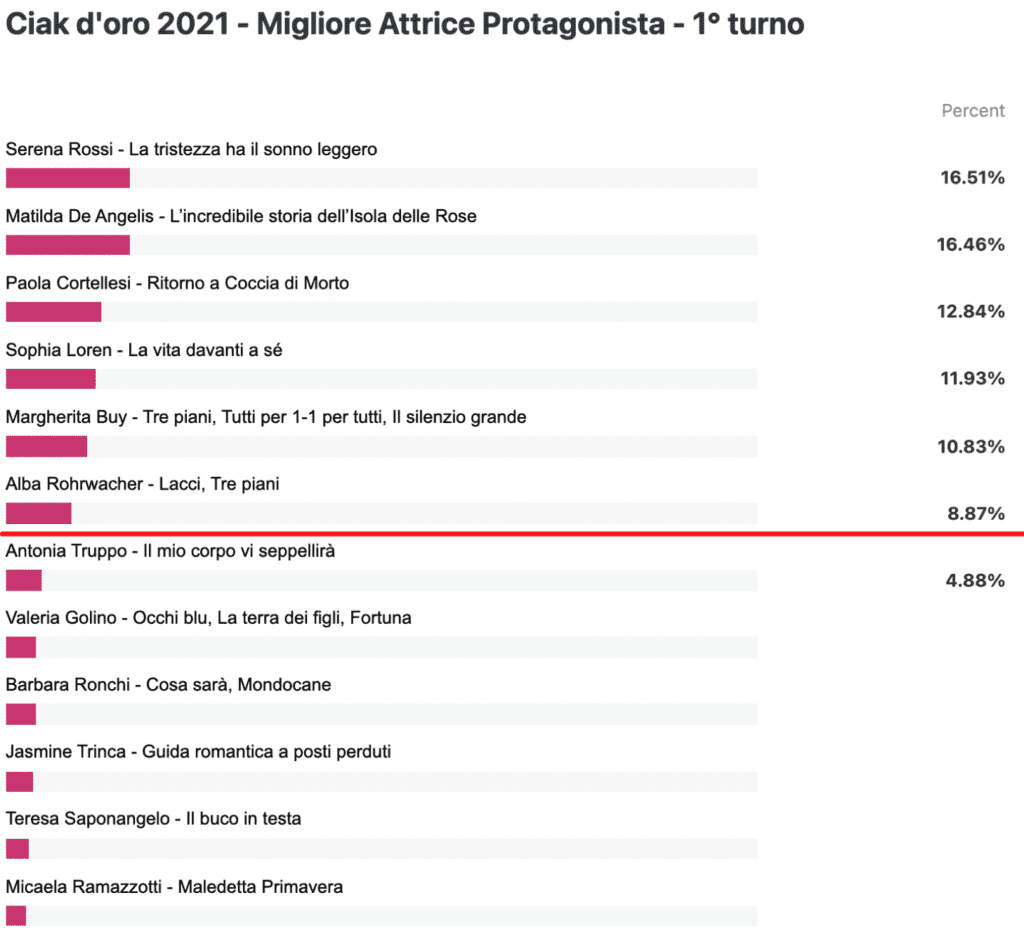The width and height of the screenshot is (1024, 947).
Task: Click the Matilda De Angelis result bar
Action: point(381,245)
